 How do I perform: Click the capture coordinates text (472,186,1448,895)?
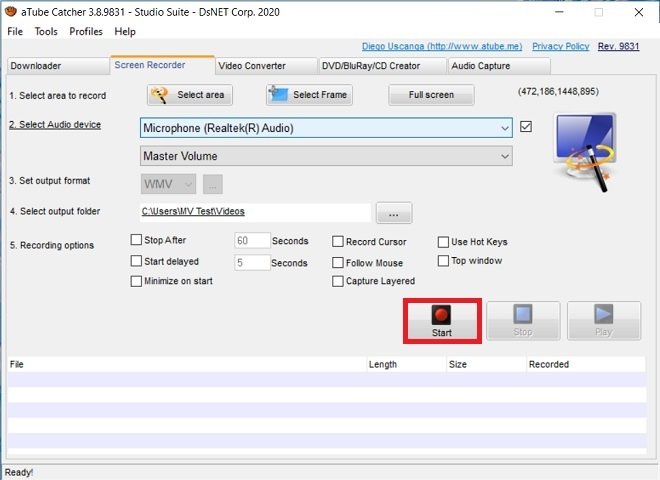pyautogui.click(x=558, y=91)
